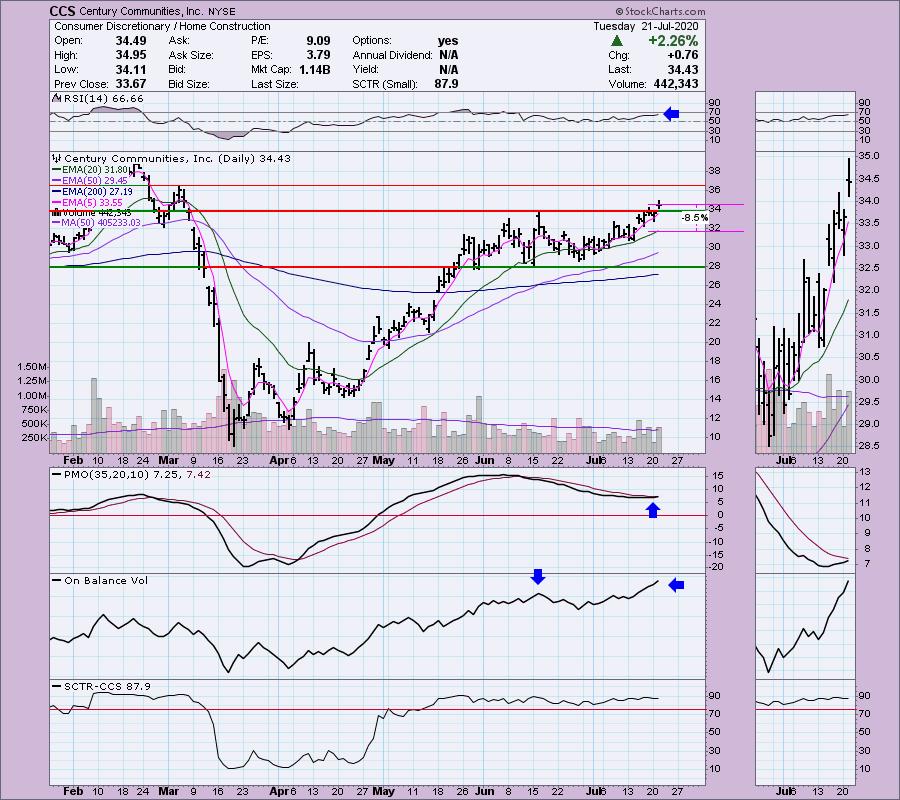This screenshot has width=900, height=800.
Task: Click the Yield N/A field
Action: coord(405,69)
